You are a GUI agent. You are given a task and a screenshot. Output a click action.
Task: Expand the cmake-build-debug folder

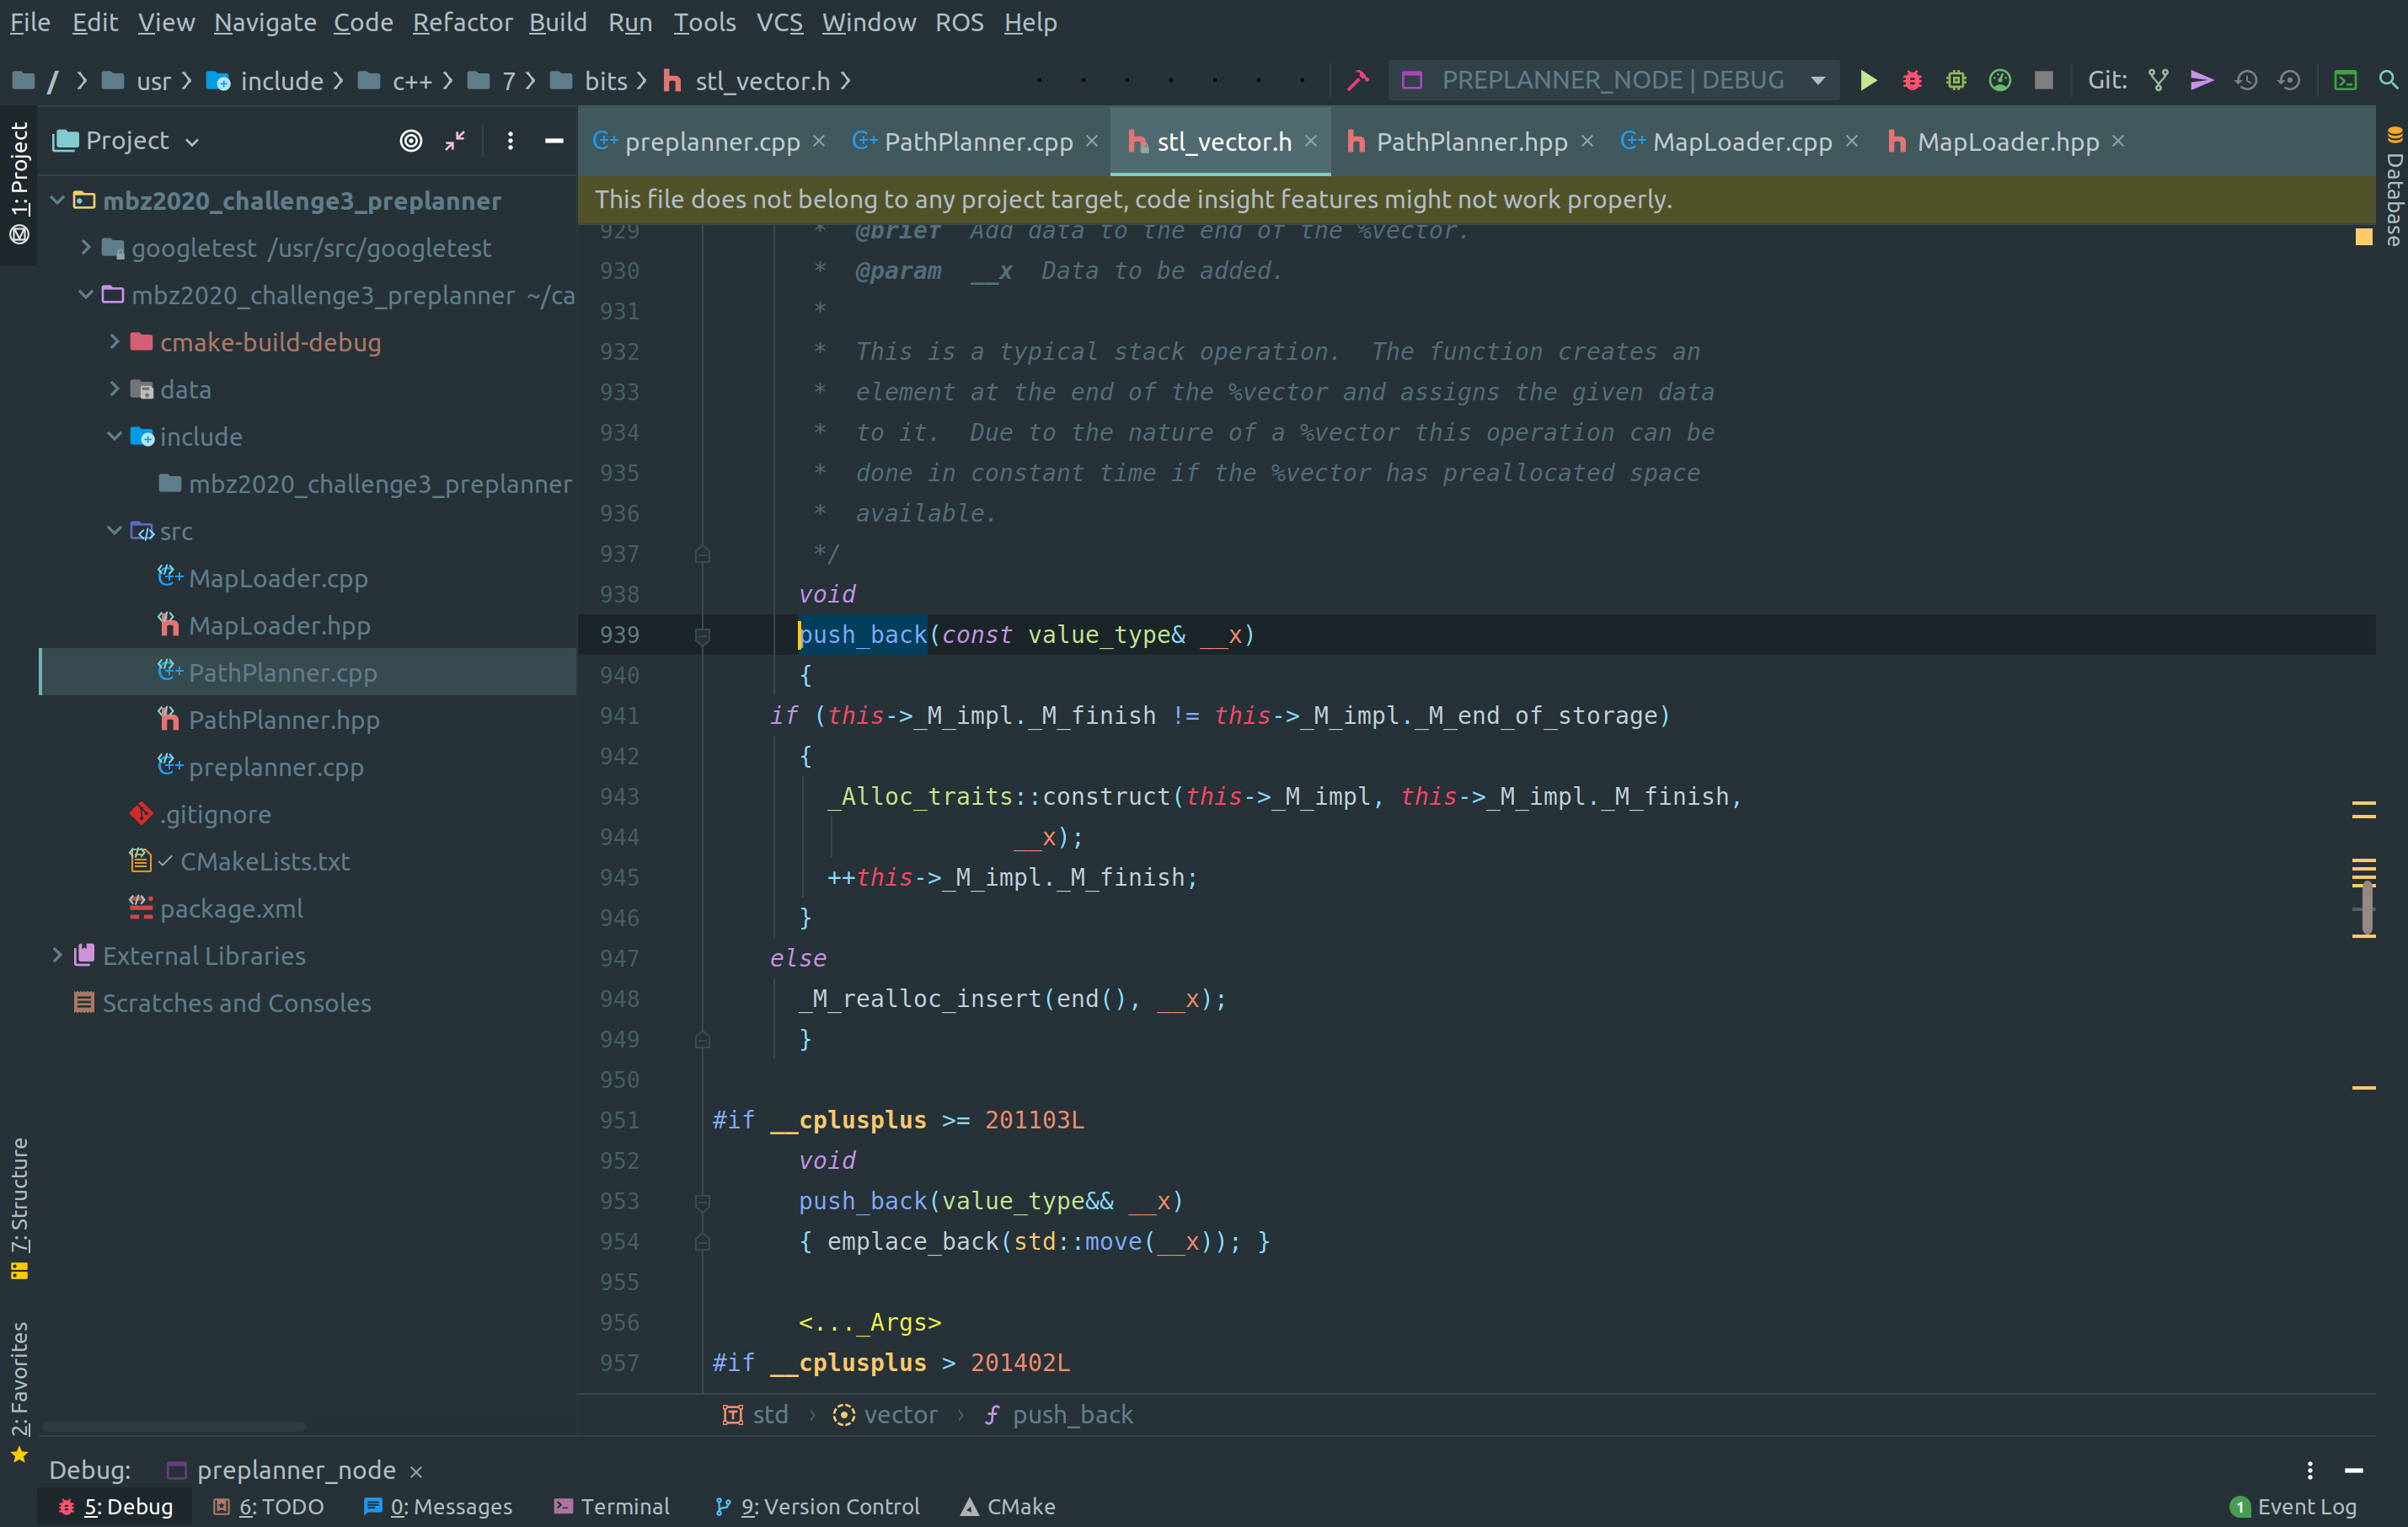[114, 342]
